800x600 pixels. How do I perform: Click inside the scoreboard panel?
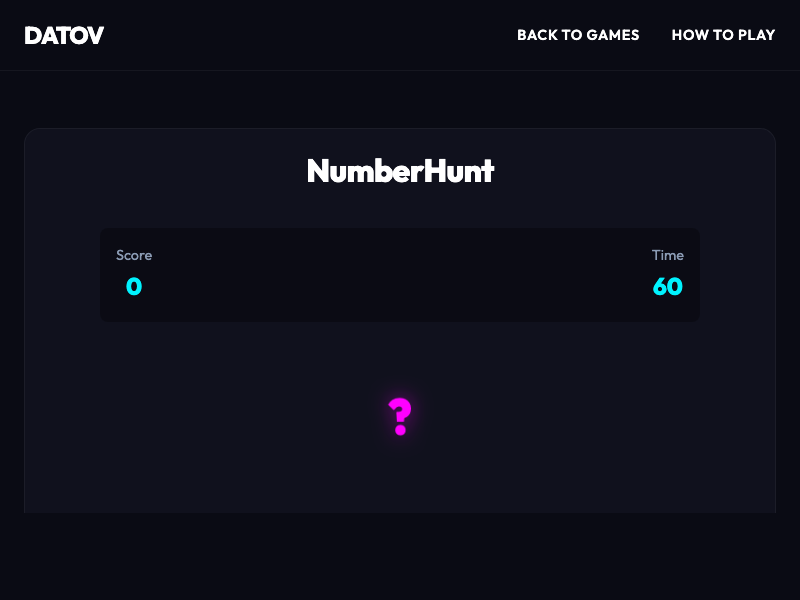coord(400,274)
